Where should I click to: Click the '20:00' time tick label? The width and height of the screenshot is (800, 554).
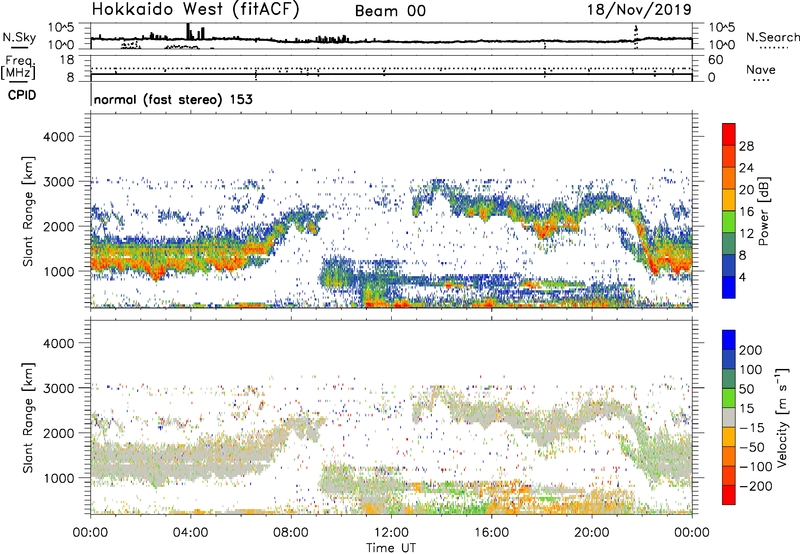[x=591, y=533]
